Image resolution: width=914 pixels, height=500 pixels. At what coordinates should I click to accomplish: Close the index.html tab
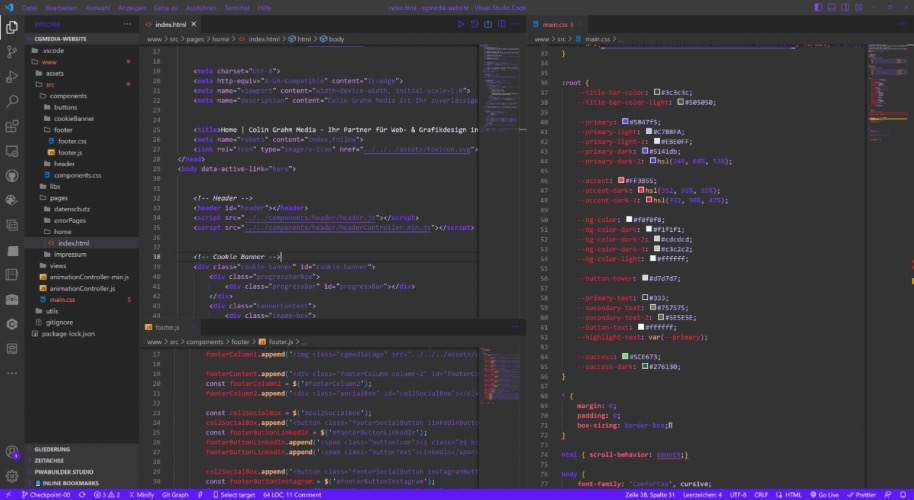point(194,24)
